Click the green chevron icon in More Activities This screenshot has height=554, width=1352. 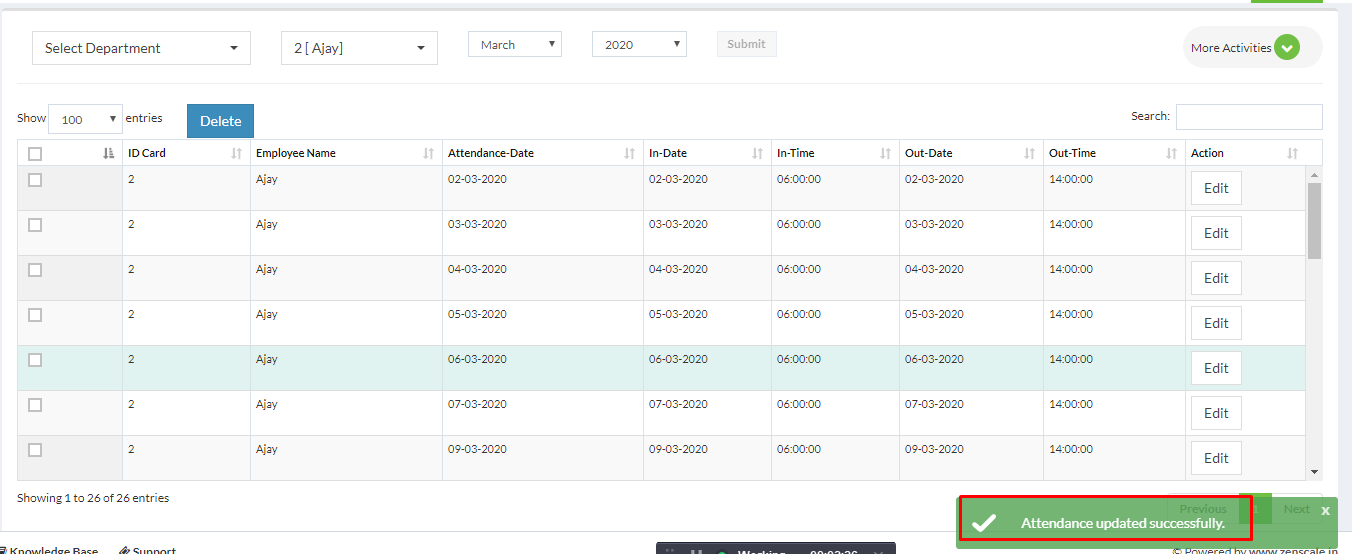[x=1287, y=47]
